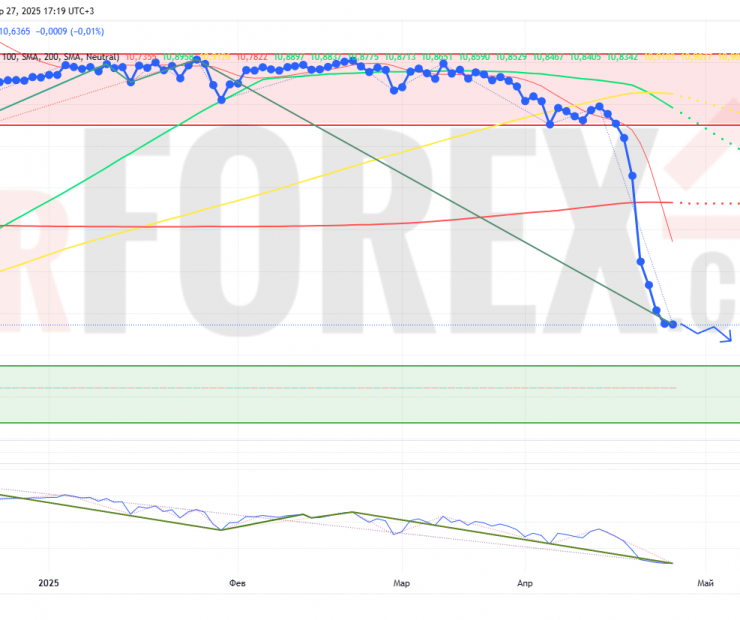Screen dimensions: 740x620
Task: Click the price change −0,0009 (−0,01%)
Action: [x=70, y=32]
